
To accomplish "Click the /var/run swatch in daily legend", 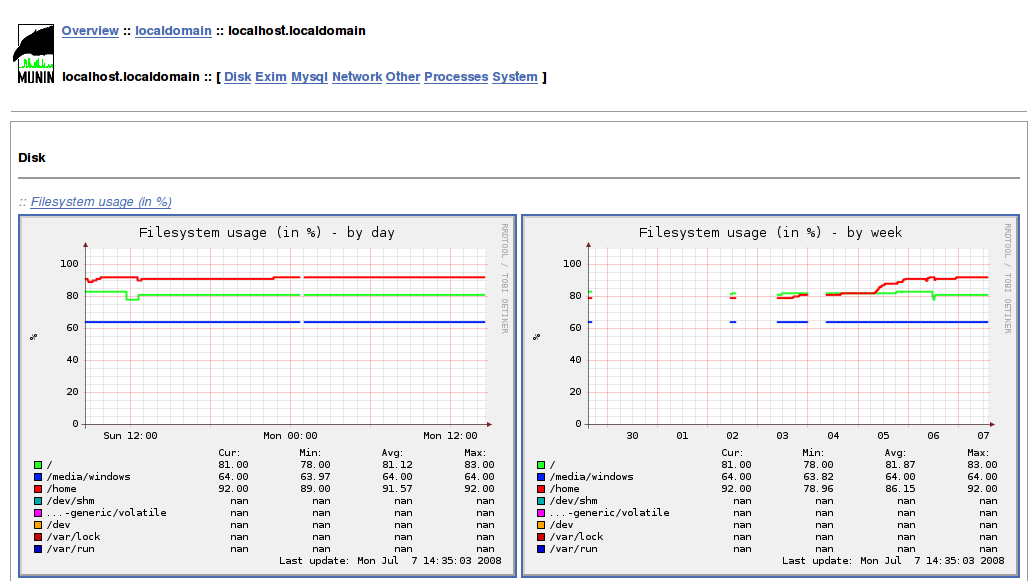I will tap(38, 549).
